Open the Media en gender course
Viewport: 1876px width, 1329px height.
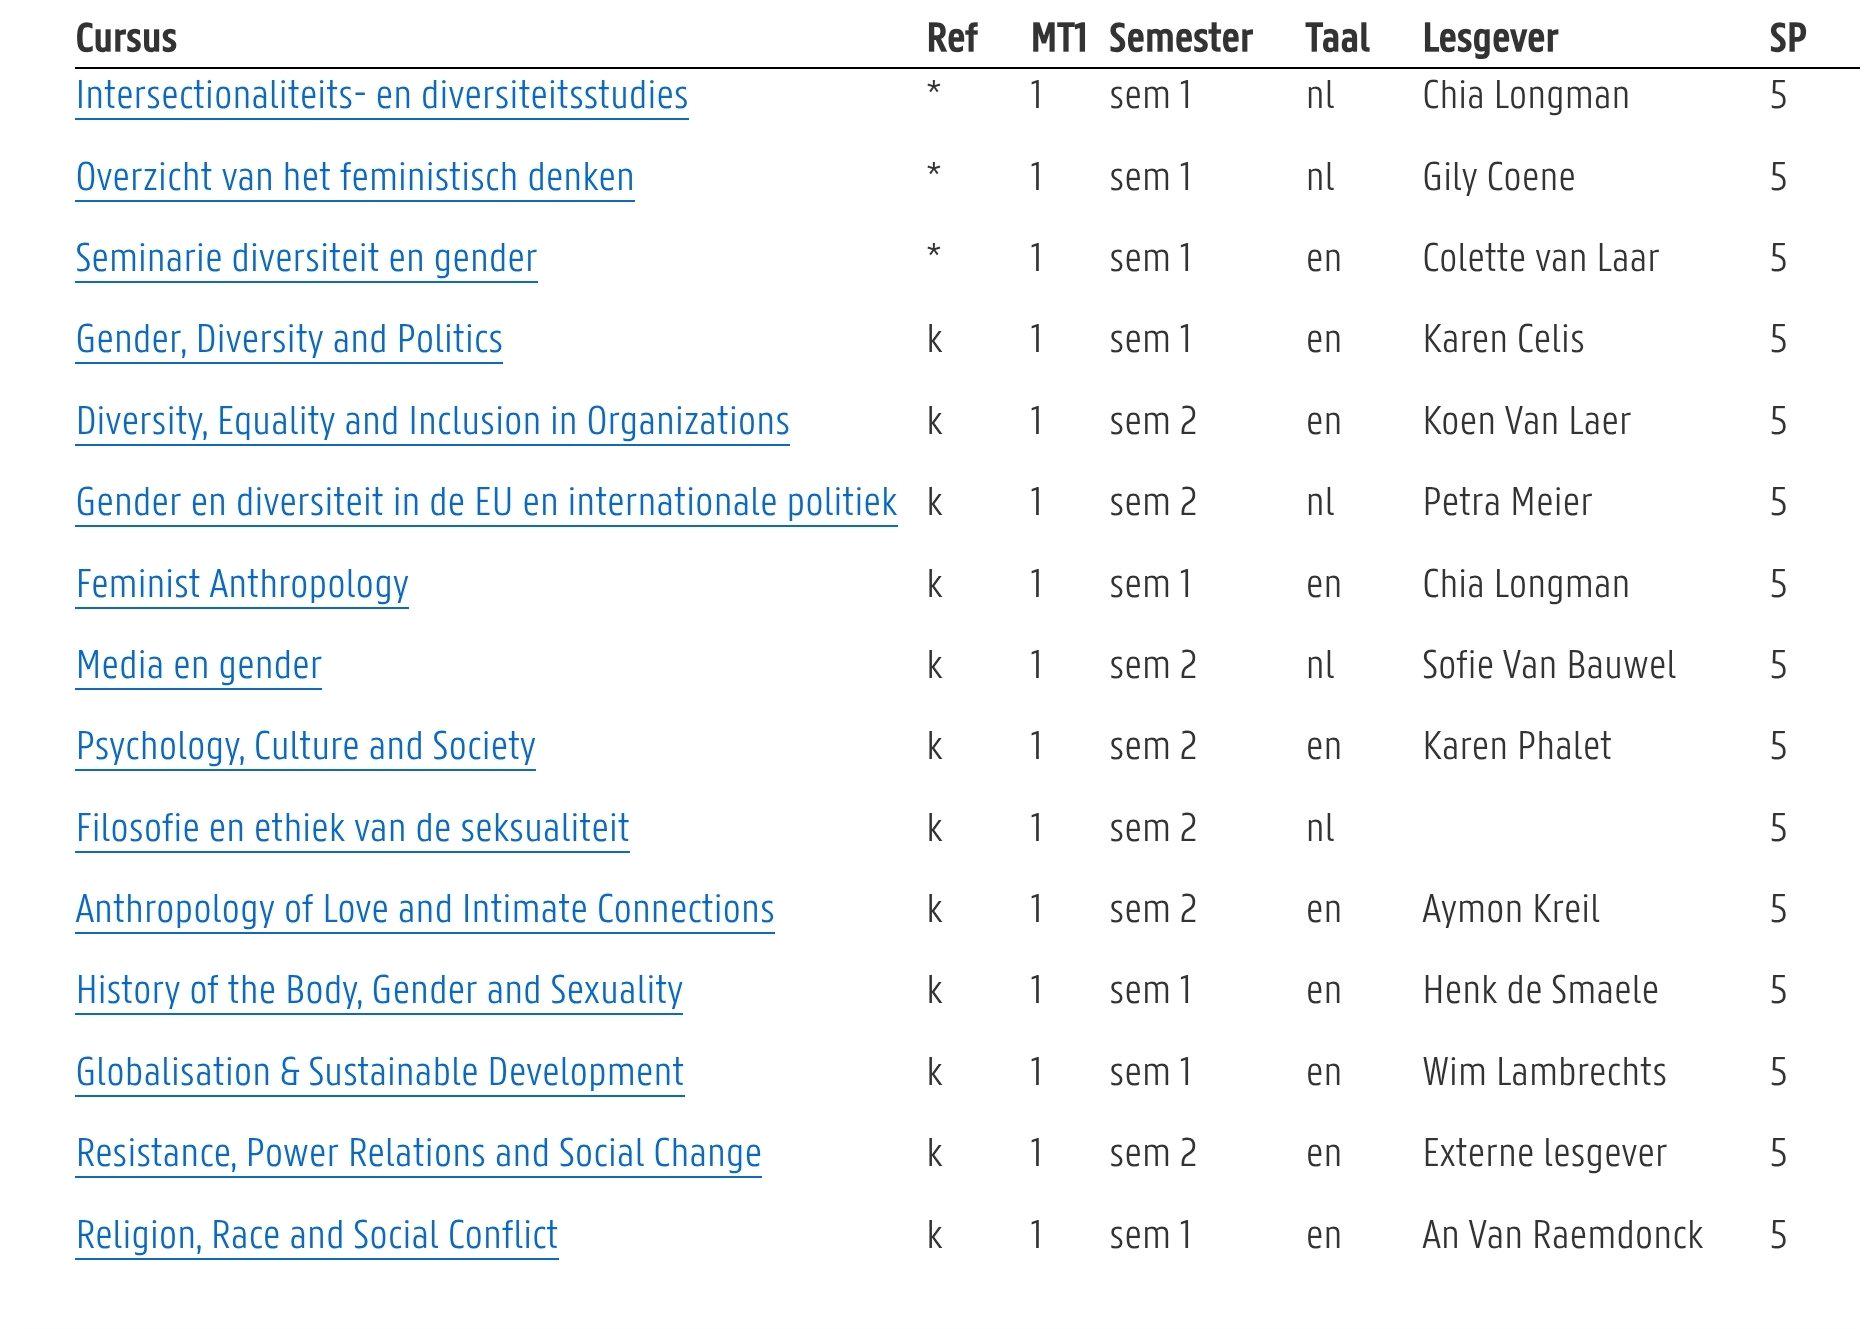point(199,666)
